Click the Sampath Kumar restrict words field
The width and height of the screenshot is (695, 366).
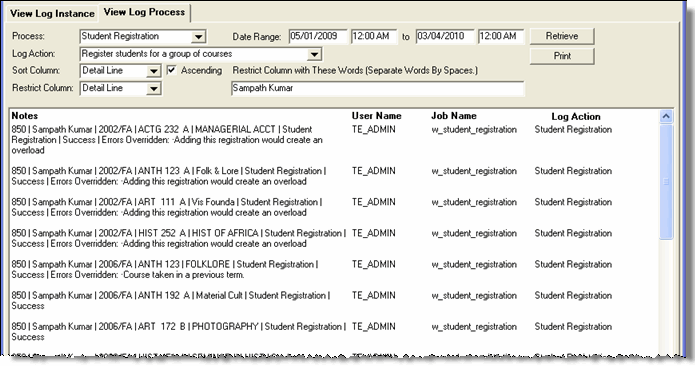pyautogui.click(x=377, y=88)
